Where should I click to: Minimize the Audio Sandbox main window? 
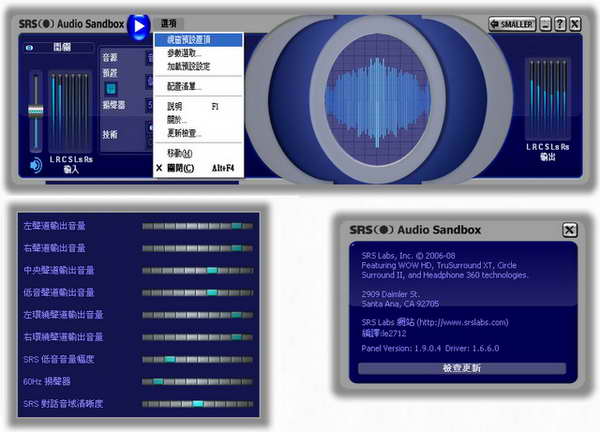(545, 24)
